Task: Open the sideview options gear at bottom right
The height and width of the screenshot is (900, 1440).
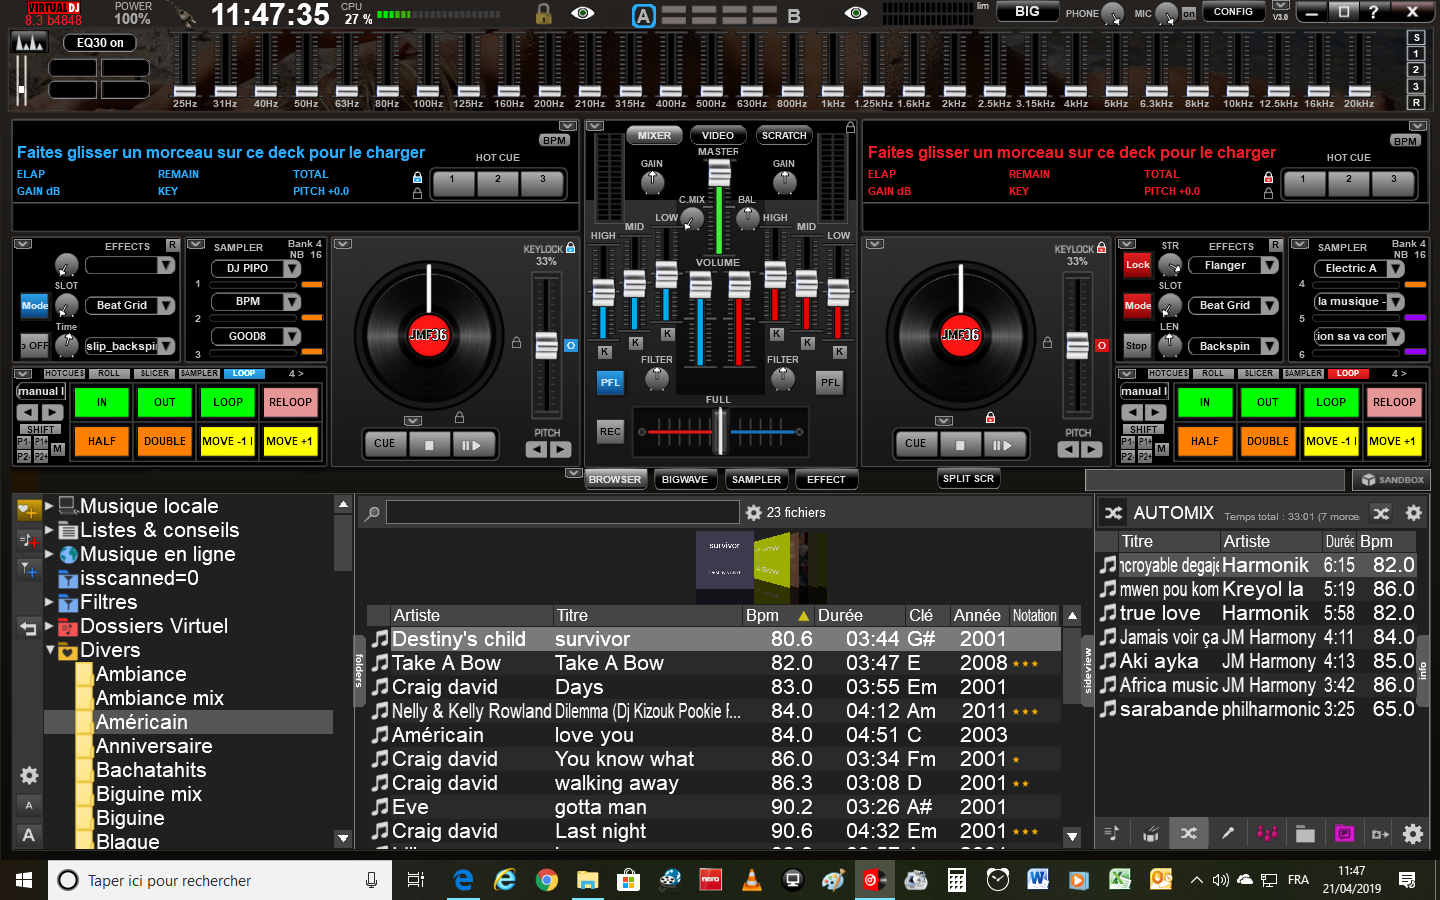Action: point(1413,833)
